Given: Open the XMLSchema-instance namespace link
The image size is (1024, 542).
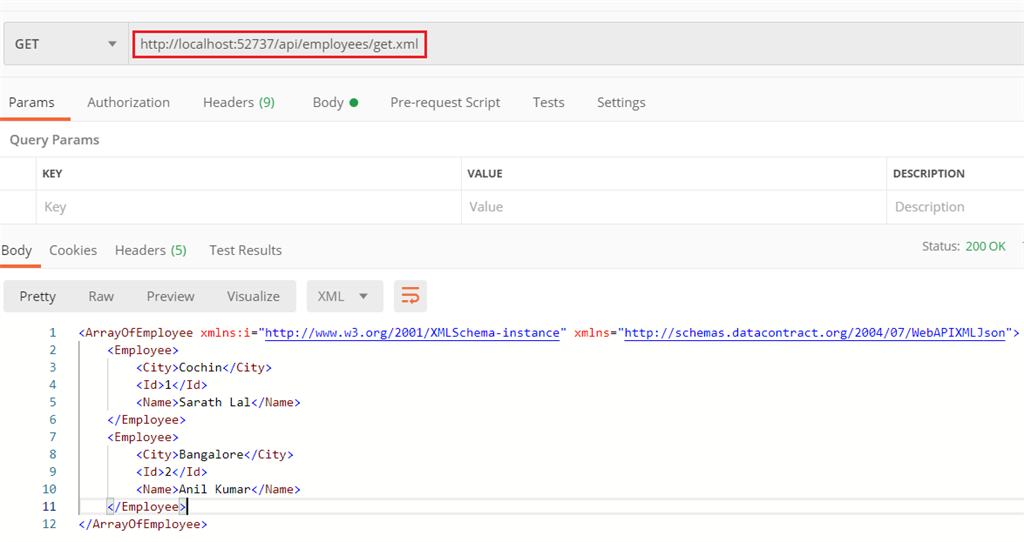Looking at the screenshot, I should pos(411,333).
